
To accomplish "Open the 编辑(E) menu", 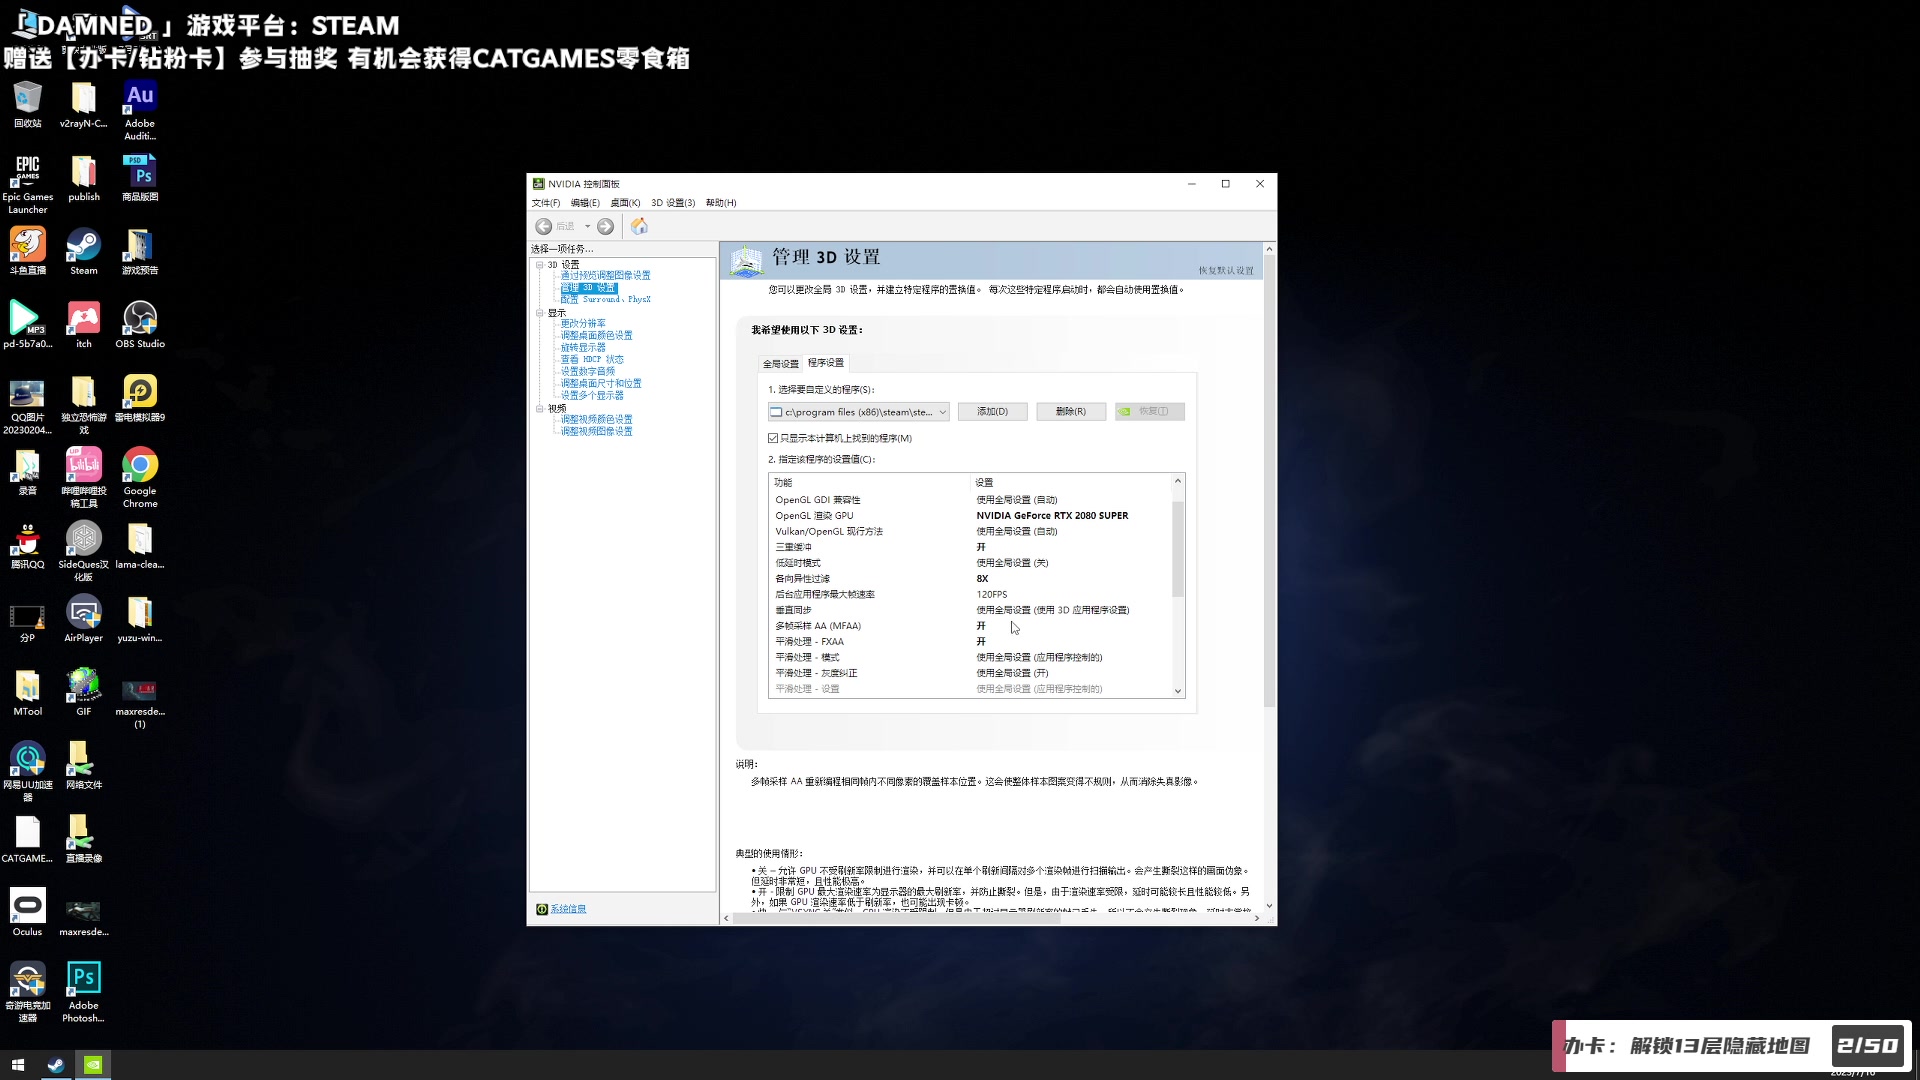I will (x=585, y=203).
